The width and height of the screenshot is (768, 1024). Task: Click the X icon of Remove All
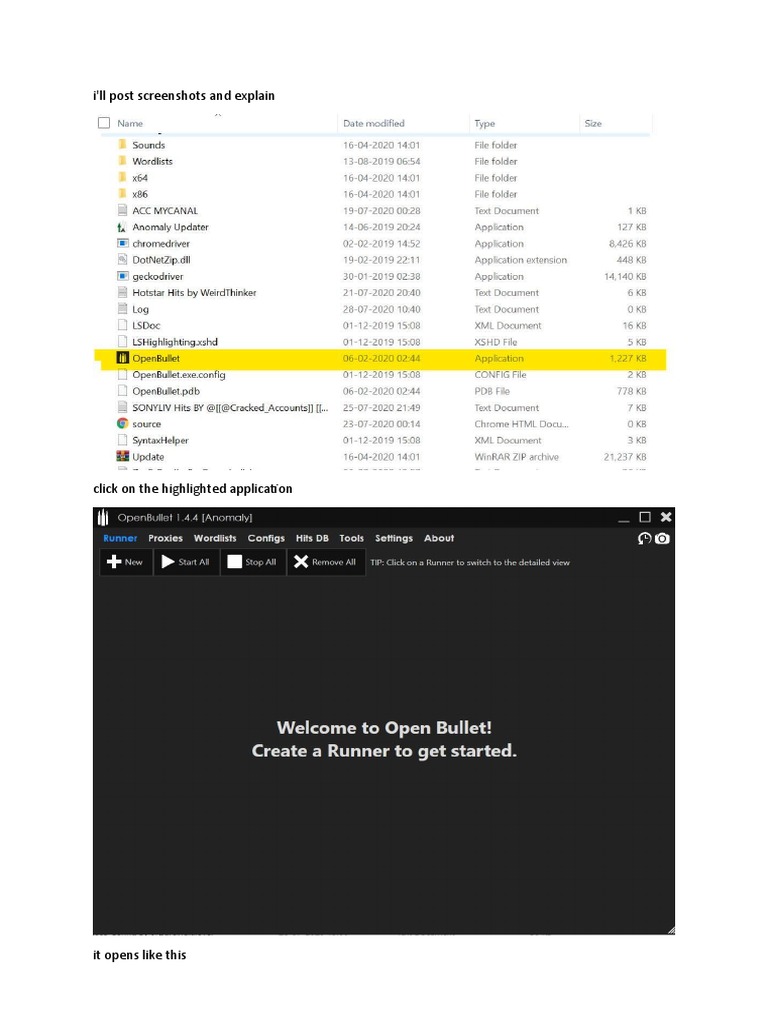[x=300, y=562]
